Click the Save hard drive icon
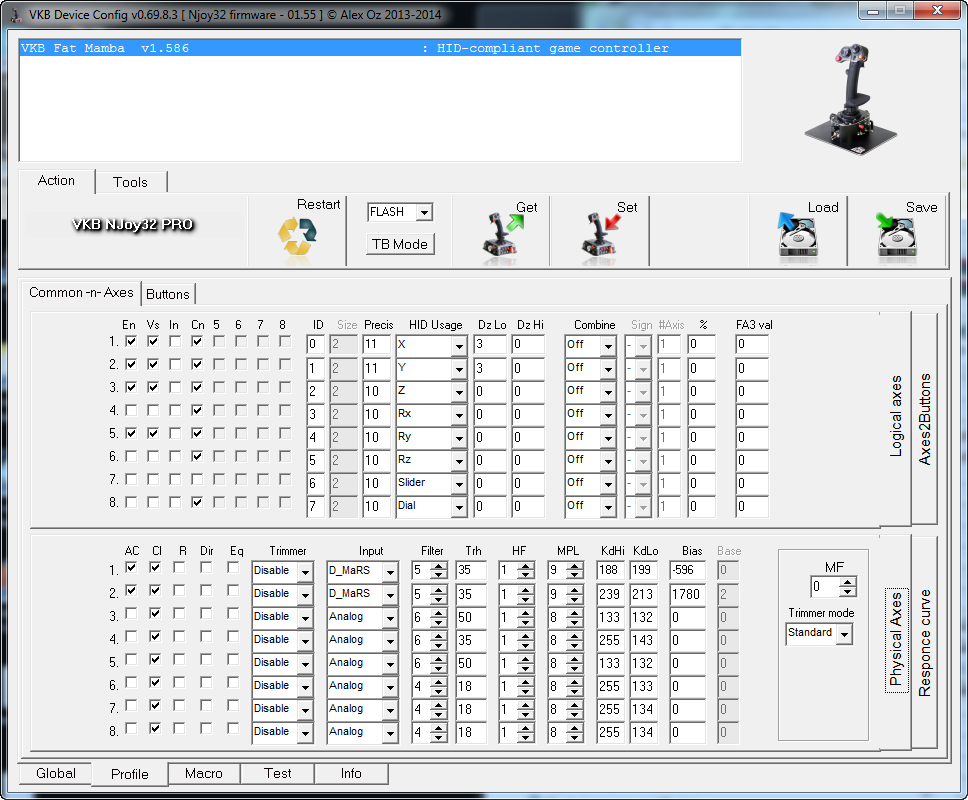Screen dimensions: 968x800 (896, 235)
